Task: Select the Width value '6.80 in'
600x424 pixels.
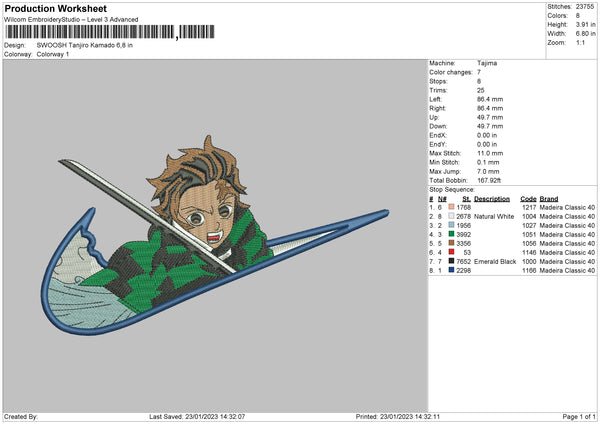Action: tap(585, 34)
